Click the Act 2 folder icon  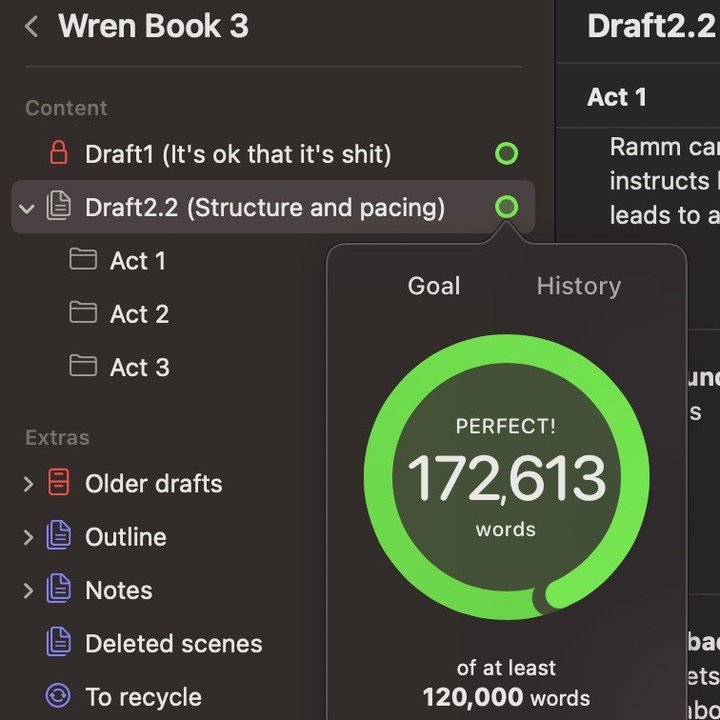coord(83,312)
